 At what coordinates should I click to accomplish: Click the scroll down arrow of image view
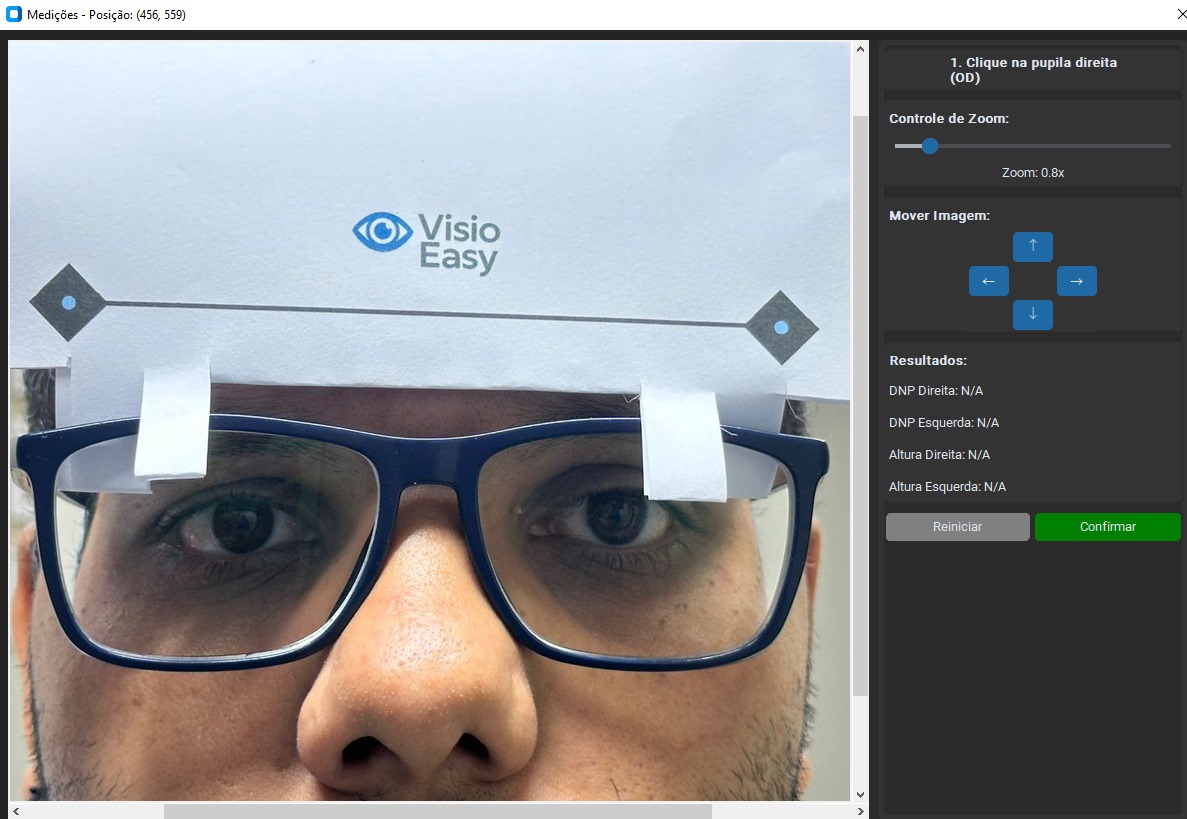[x=860, y=795]
